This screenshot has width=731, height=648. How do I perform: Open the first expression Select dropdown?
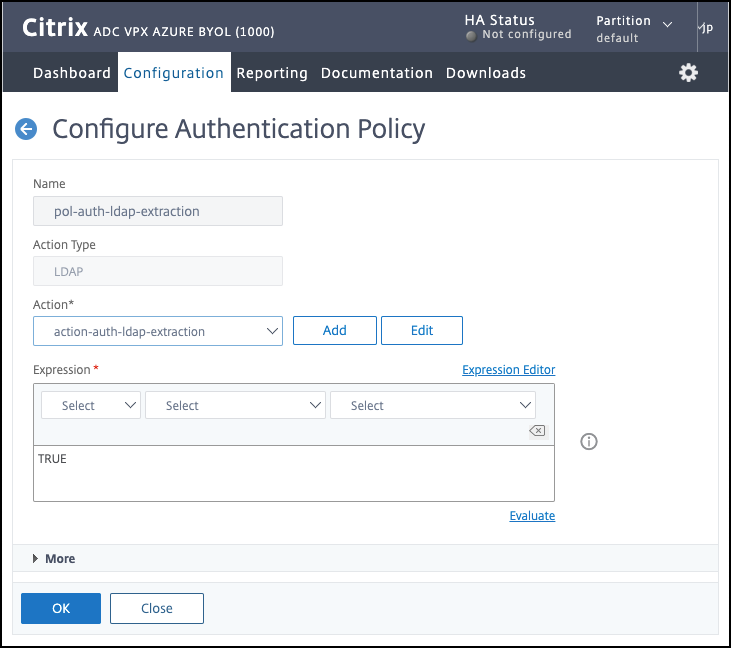pyautogui.click(x=91, y=405)
